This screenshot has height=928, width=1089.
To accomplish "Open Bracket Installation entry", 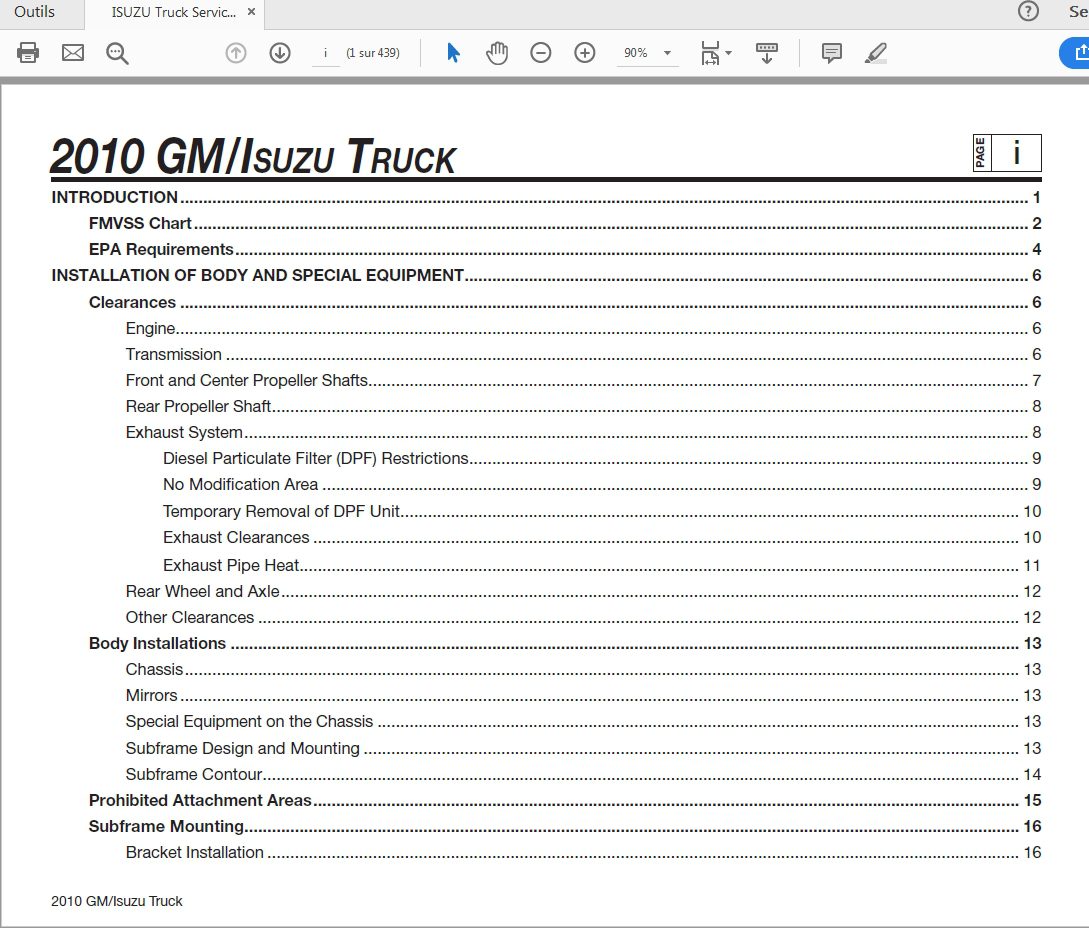I will pyautogui.click(x=583, y=852).
